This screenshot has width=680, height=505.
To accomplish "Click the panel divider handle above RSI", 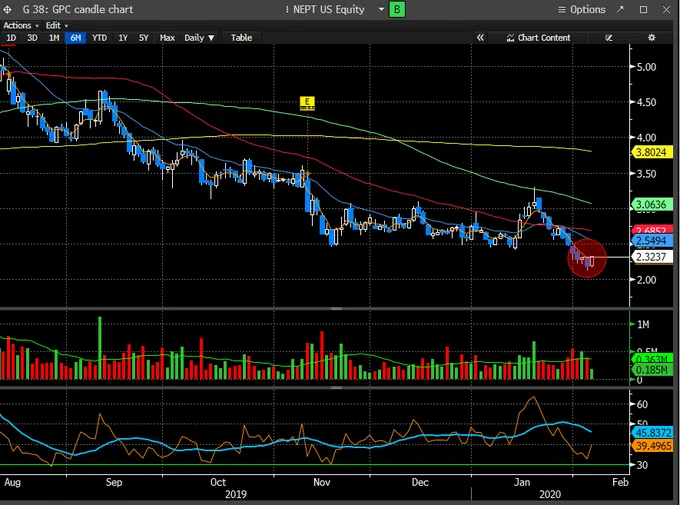I will pyautogui.click(x=336, y=387).
